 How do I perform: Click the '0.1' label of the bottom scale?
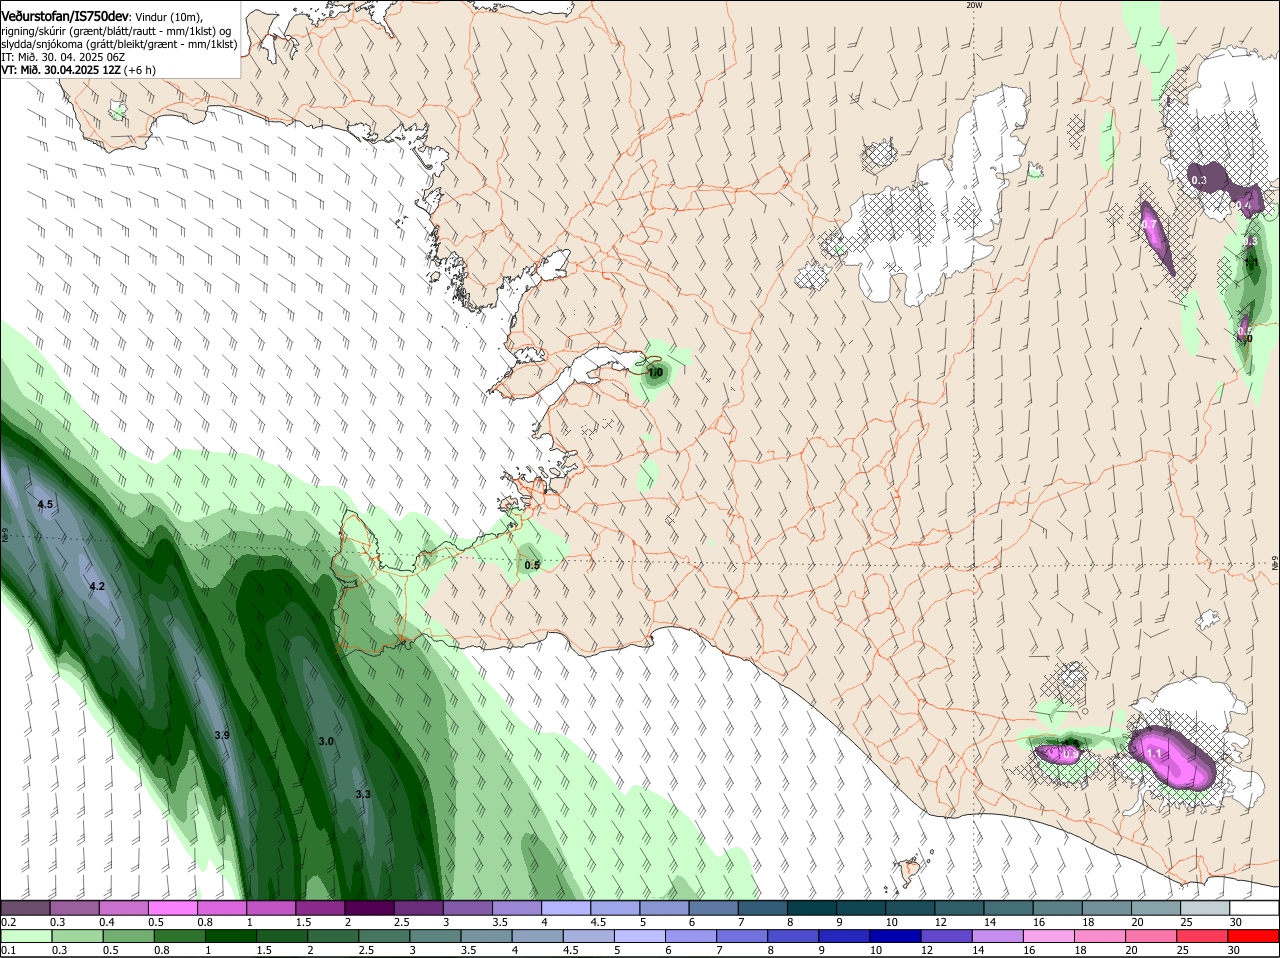[x=8, y=951]
